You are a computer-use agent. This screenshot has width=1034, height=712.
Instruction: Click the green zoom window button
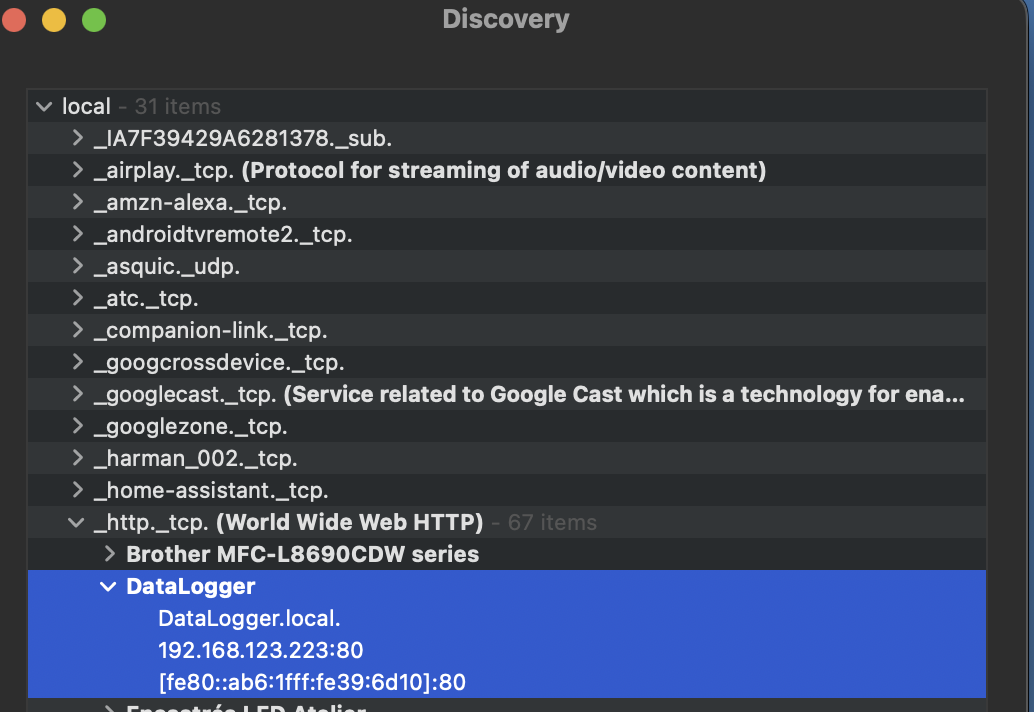pyautogui.click(x=93, y=20)
